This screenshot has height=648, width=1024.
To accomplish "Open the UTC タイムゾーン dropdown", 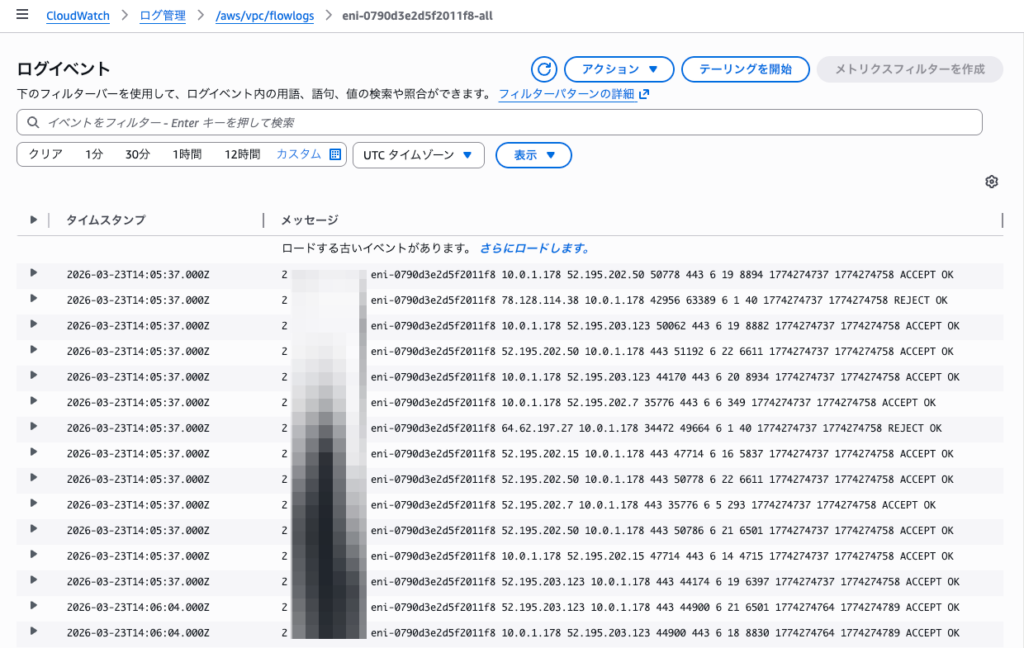I will tap(418, 155).
